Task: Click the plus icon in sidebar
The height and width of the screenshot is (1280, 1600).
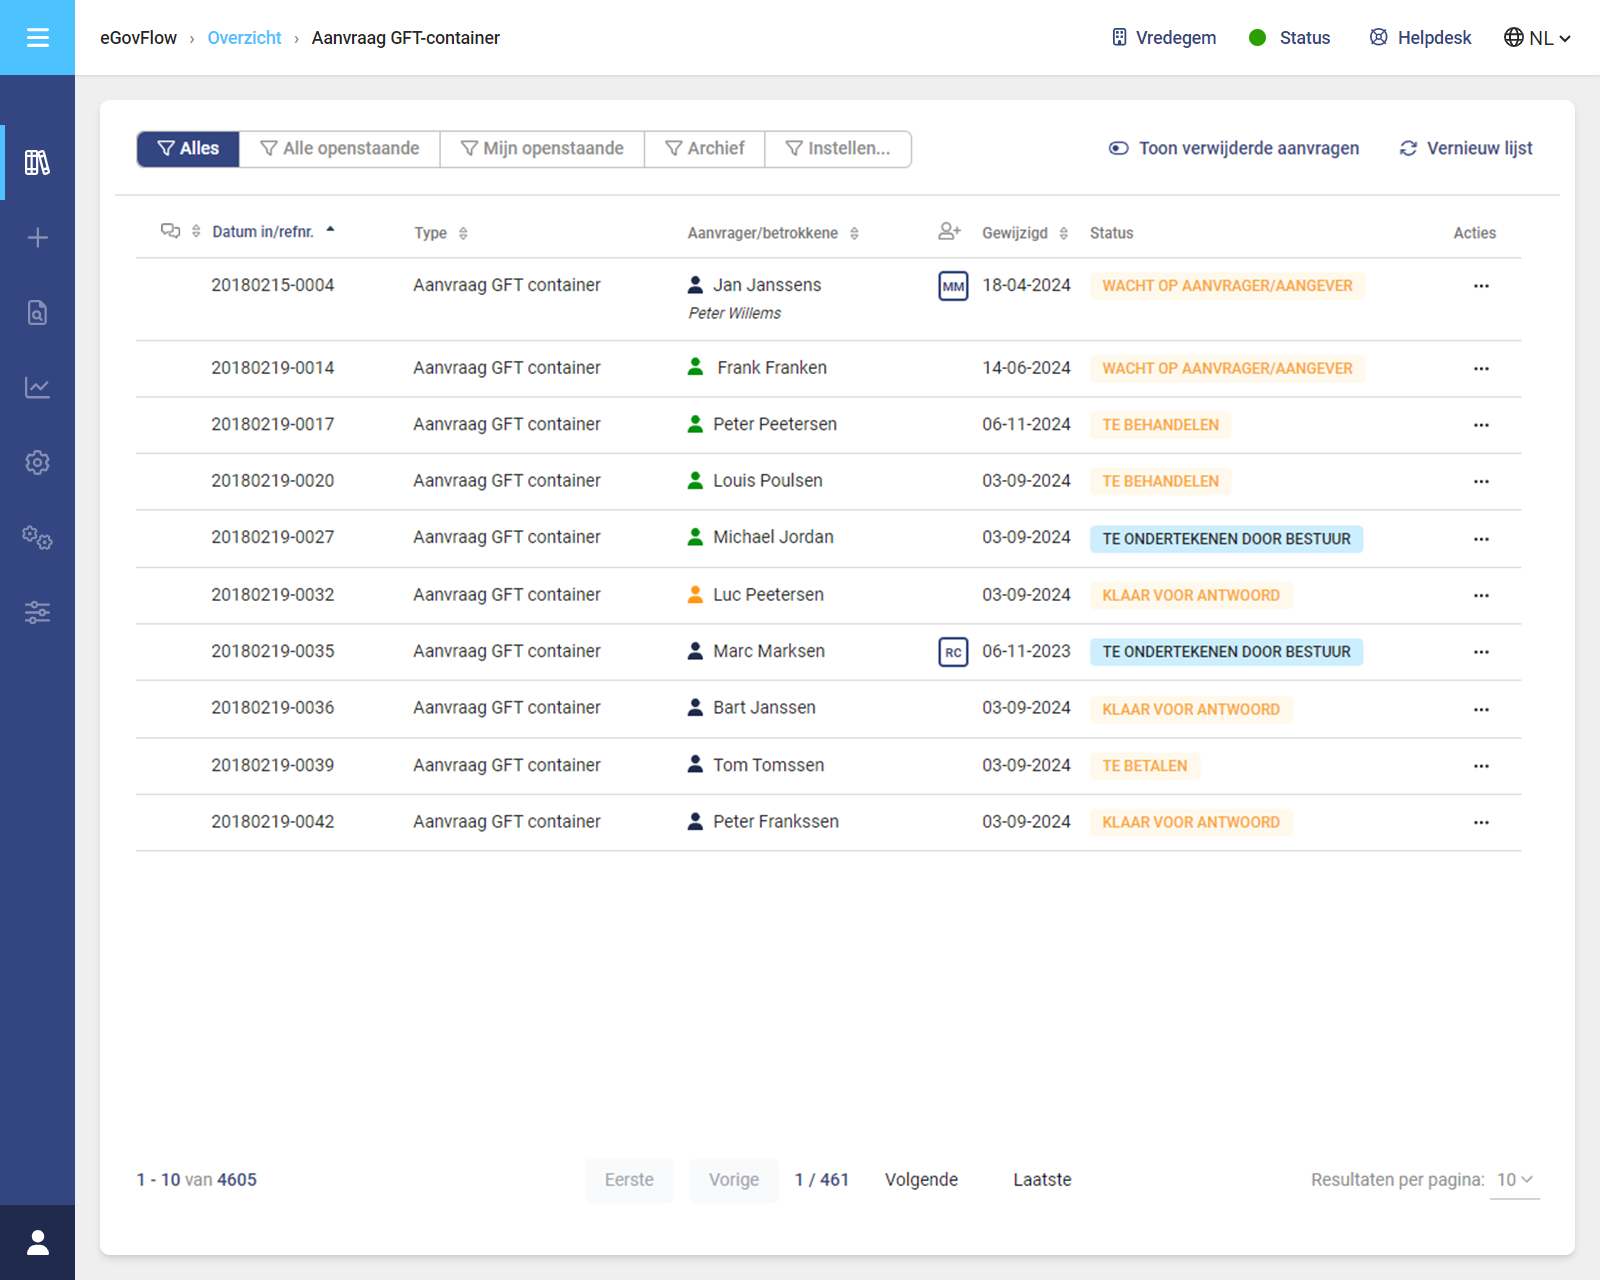Action: (x=37, y=237)
